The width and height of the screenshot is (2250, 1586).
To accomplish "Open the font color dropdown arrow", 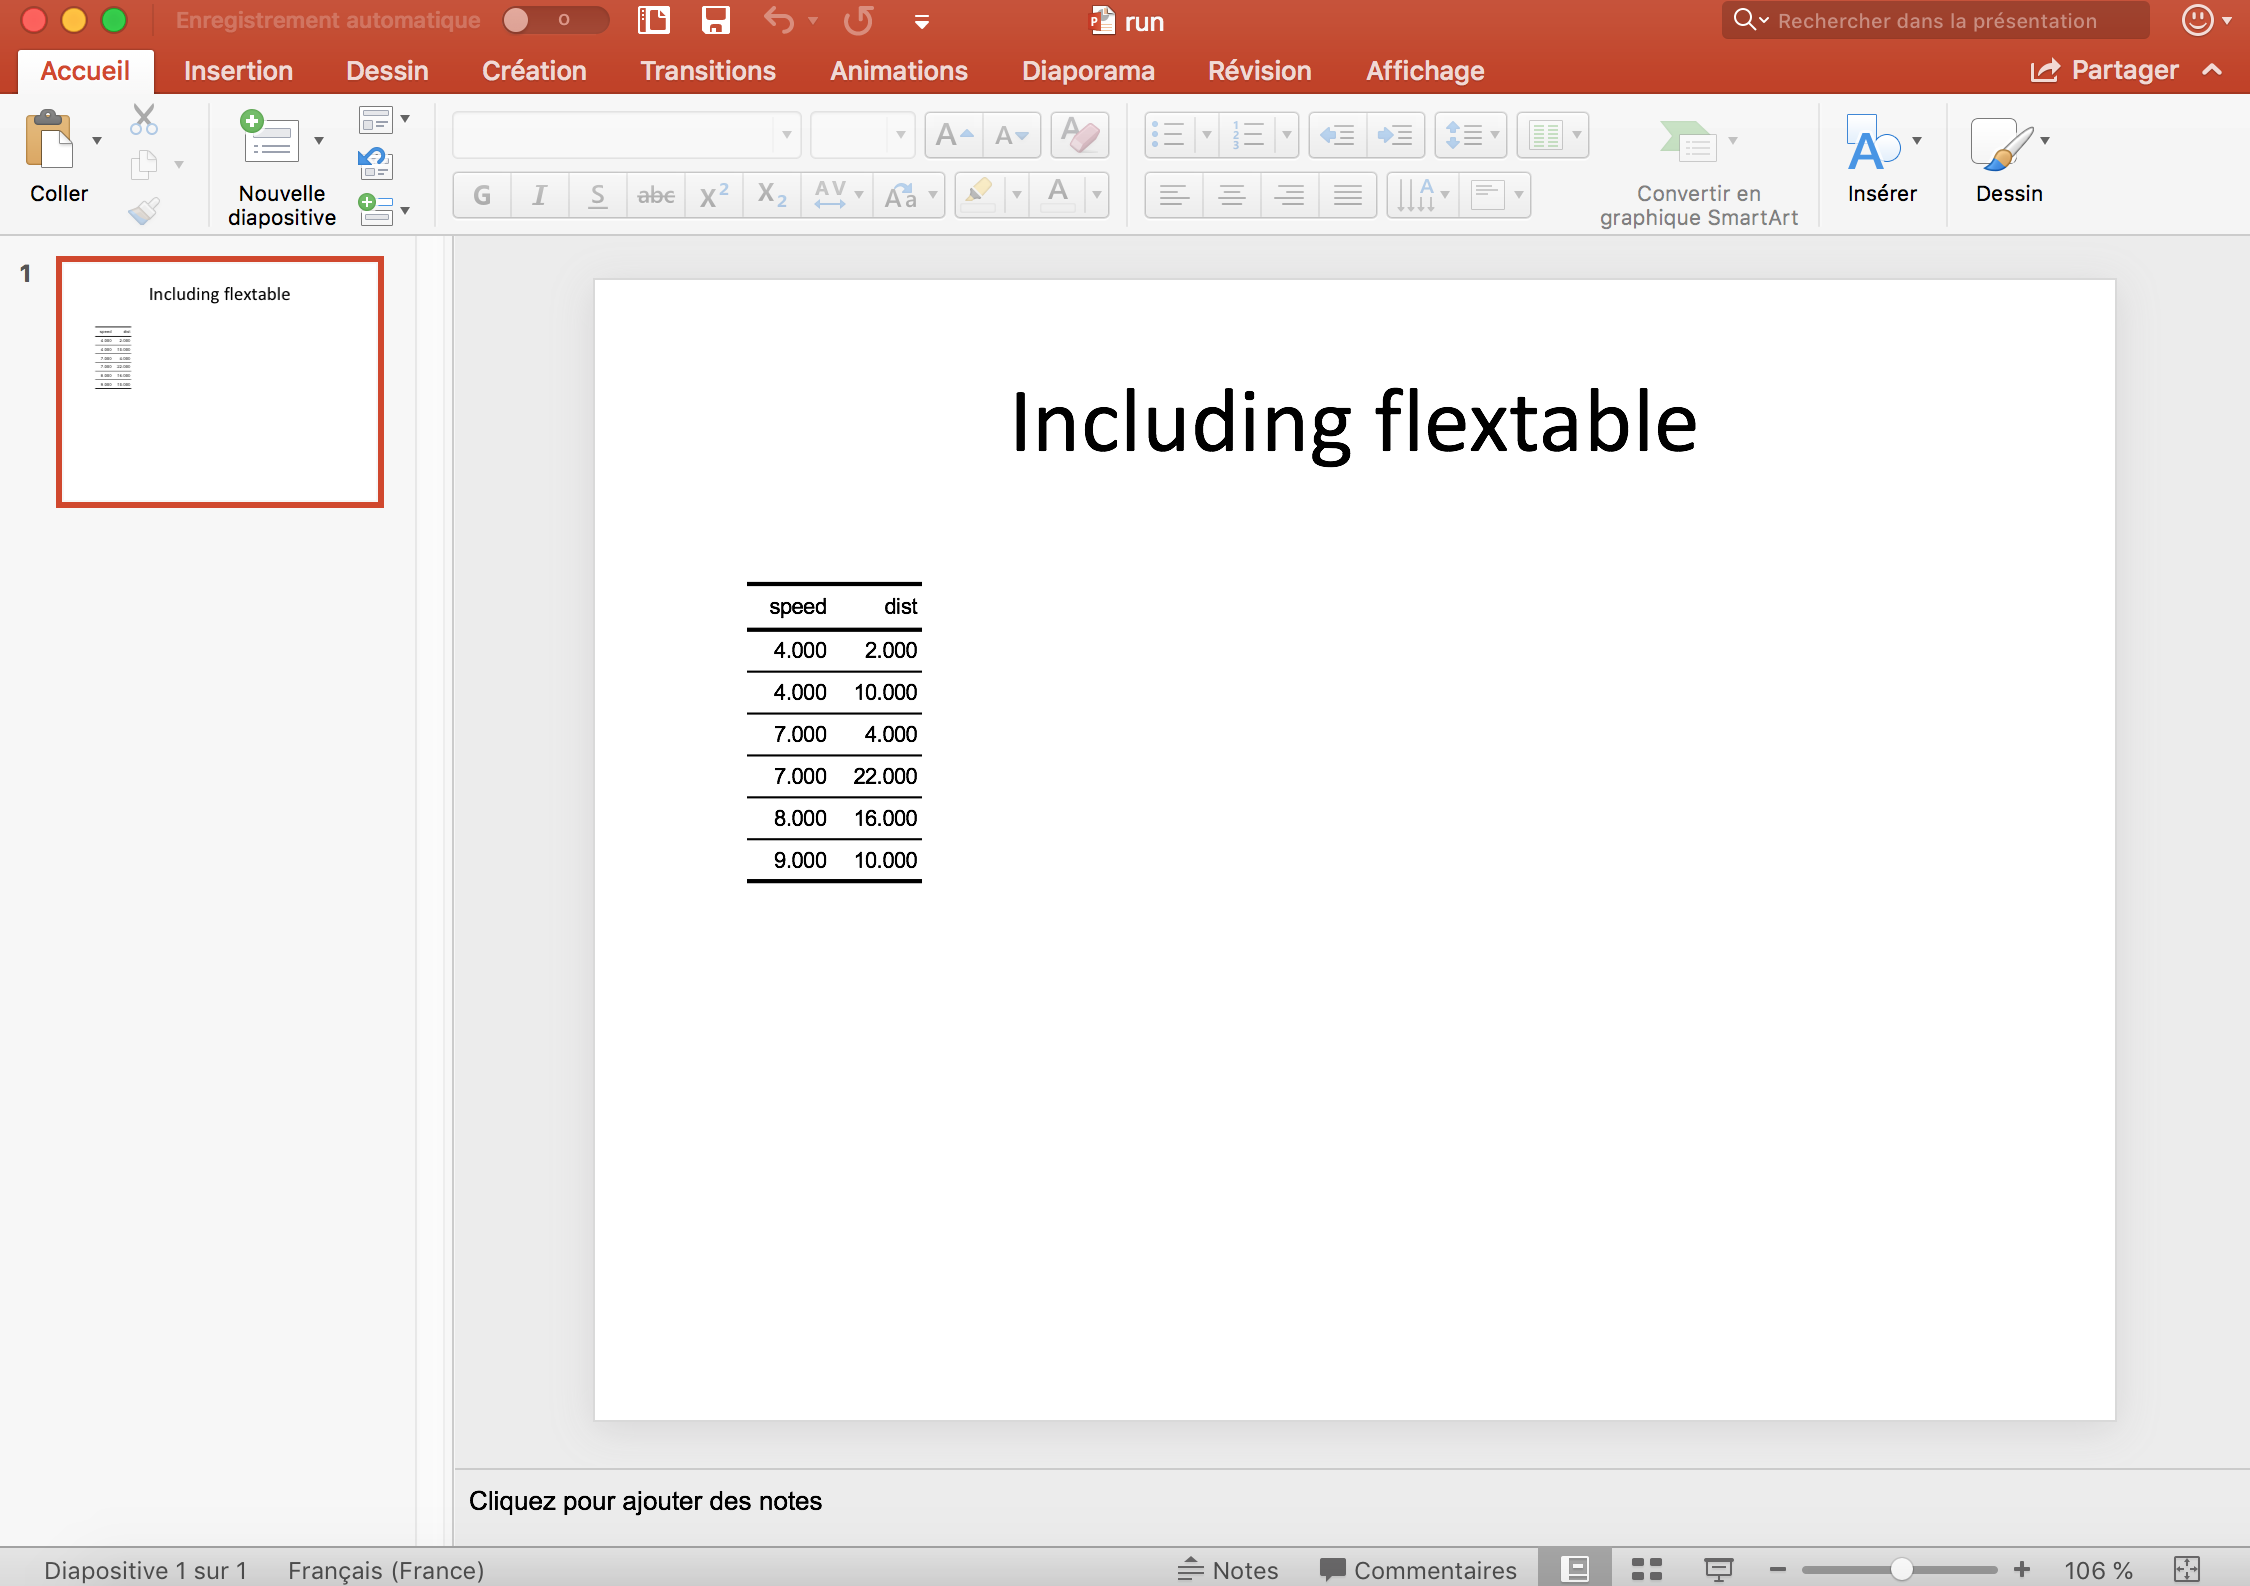I will pos(1097,195).
